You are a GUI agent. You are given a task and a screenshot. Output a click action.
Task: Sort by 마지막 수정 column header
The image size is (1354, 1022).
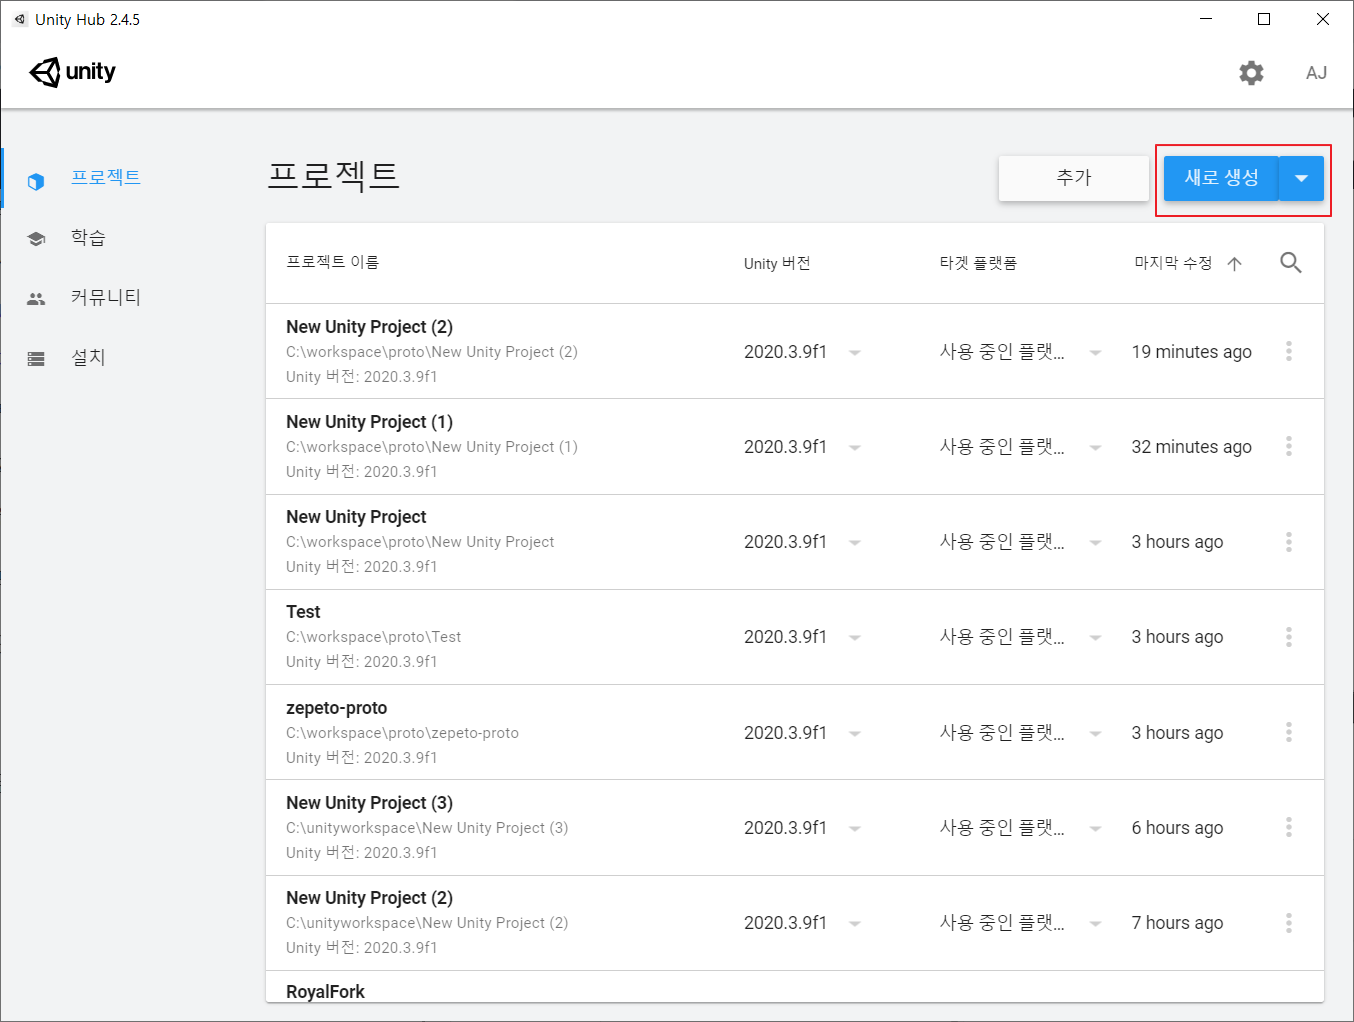[x=1173, y=263]
